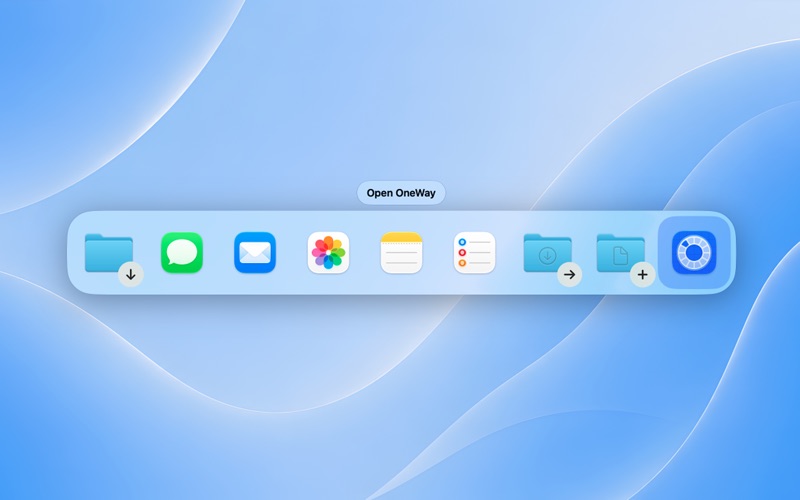Launch the Notes app icon
The width and height of the screenshot is (800, 500).
[402, 253]
